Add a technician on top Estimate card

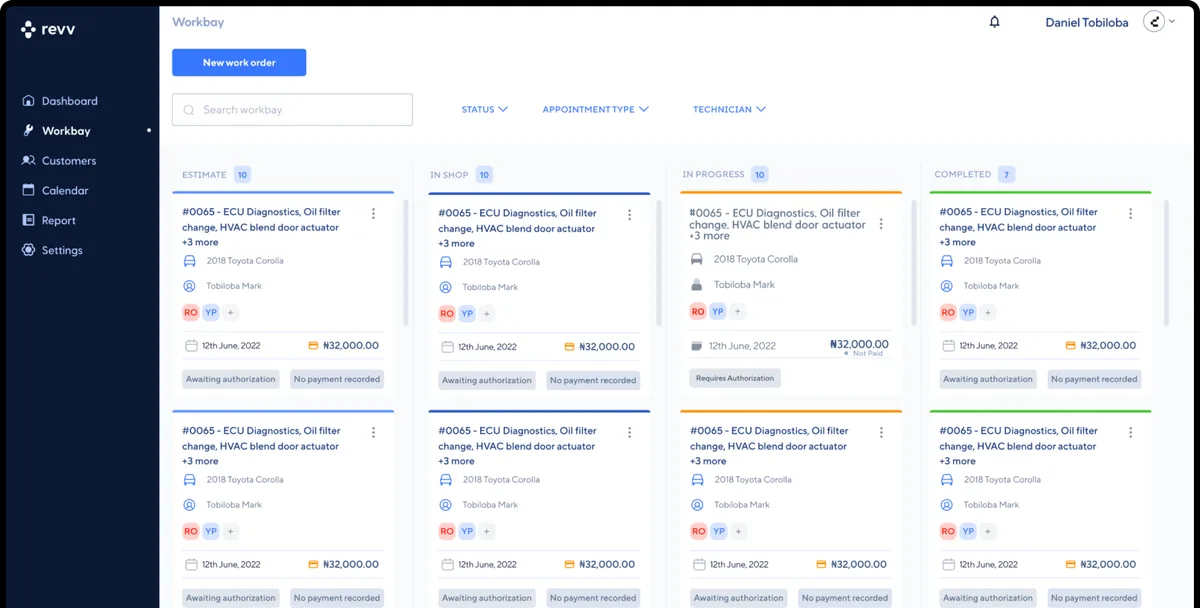click(x=230, y=313)
